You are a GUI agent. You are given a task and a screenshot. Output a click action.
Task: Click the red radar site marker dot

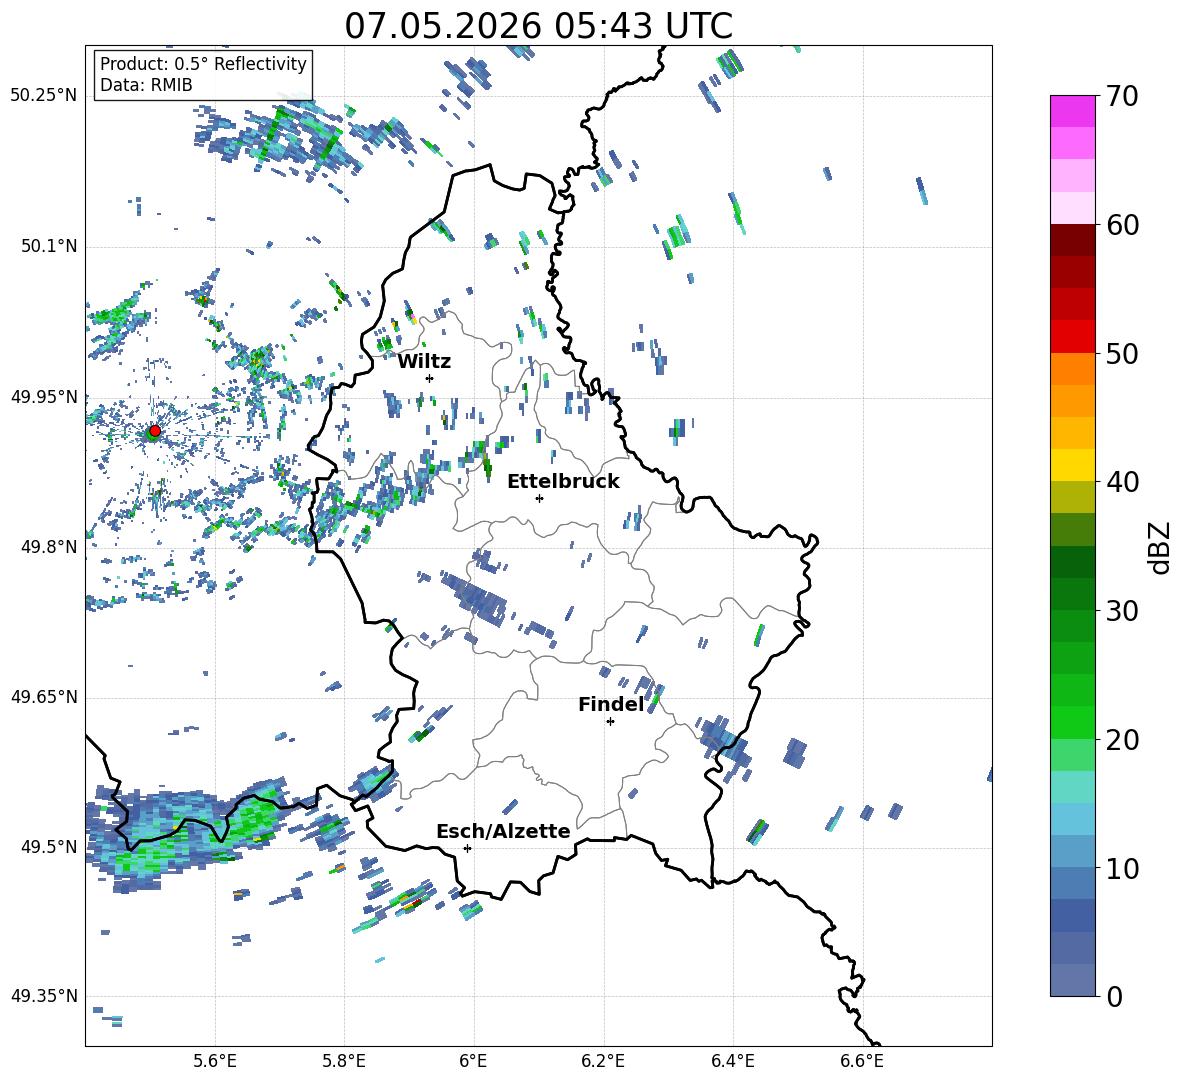[155, 430]
